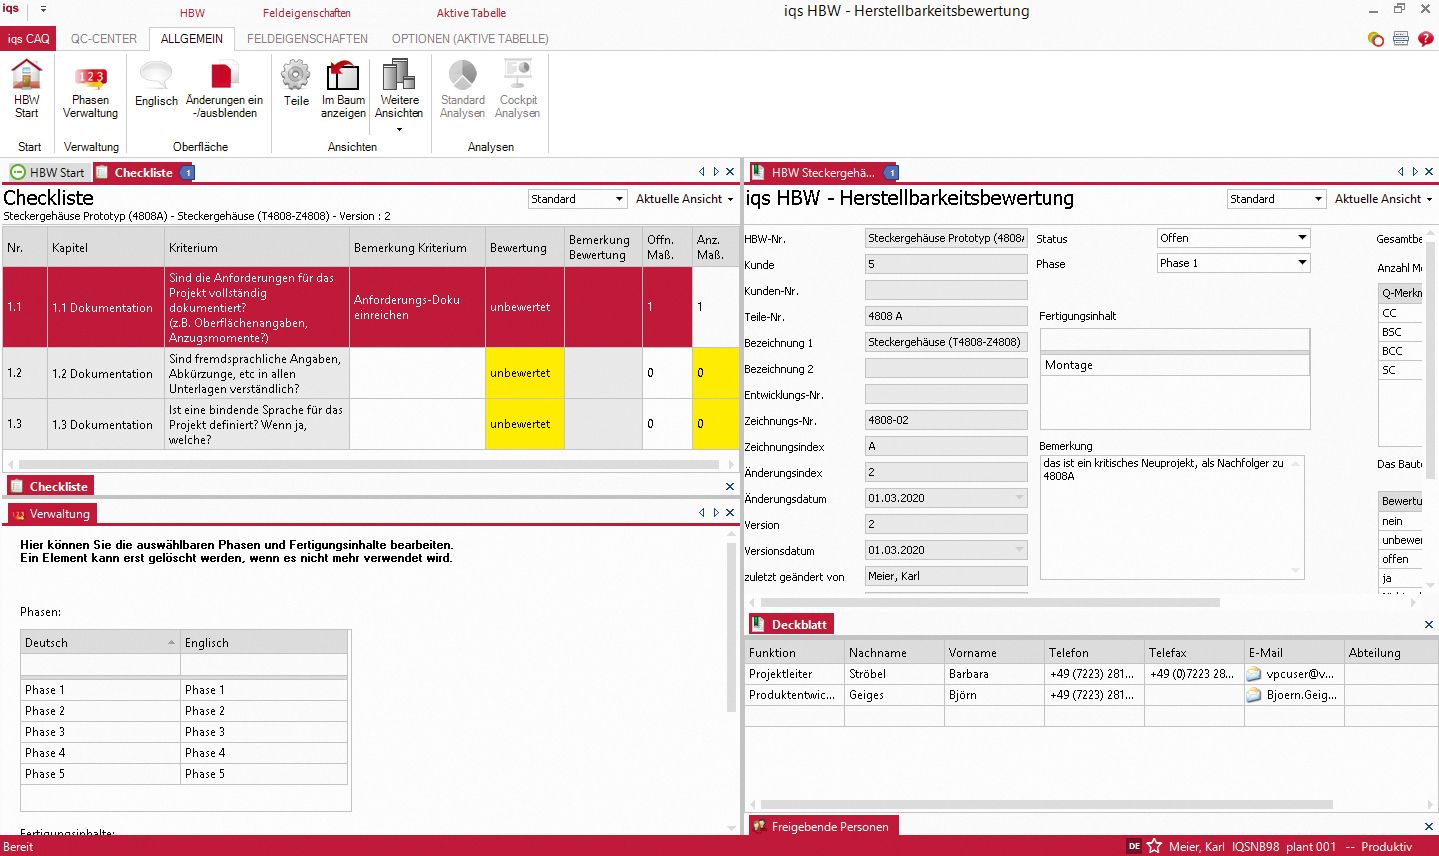The width and height of the screenshot is (1439, 856).
Task: Click the envelope icon beside Bjoern.Geig email
Action: point(1253,695)
